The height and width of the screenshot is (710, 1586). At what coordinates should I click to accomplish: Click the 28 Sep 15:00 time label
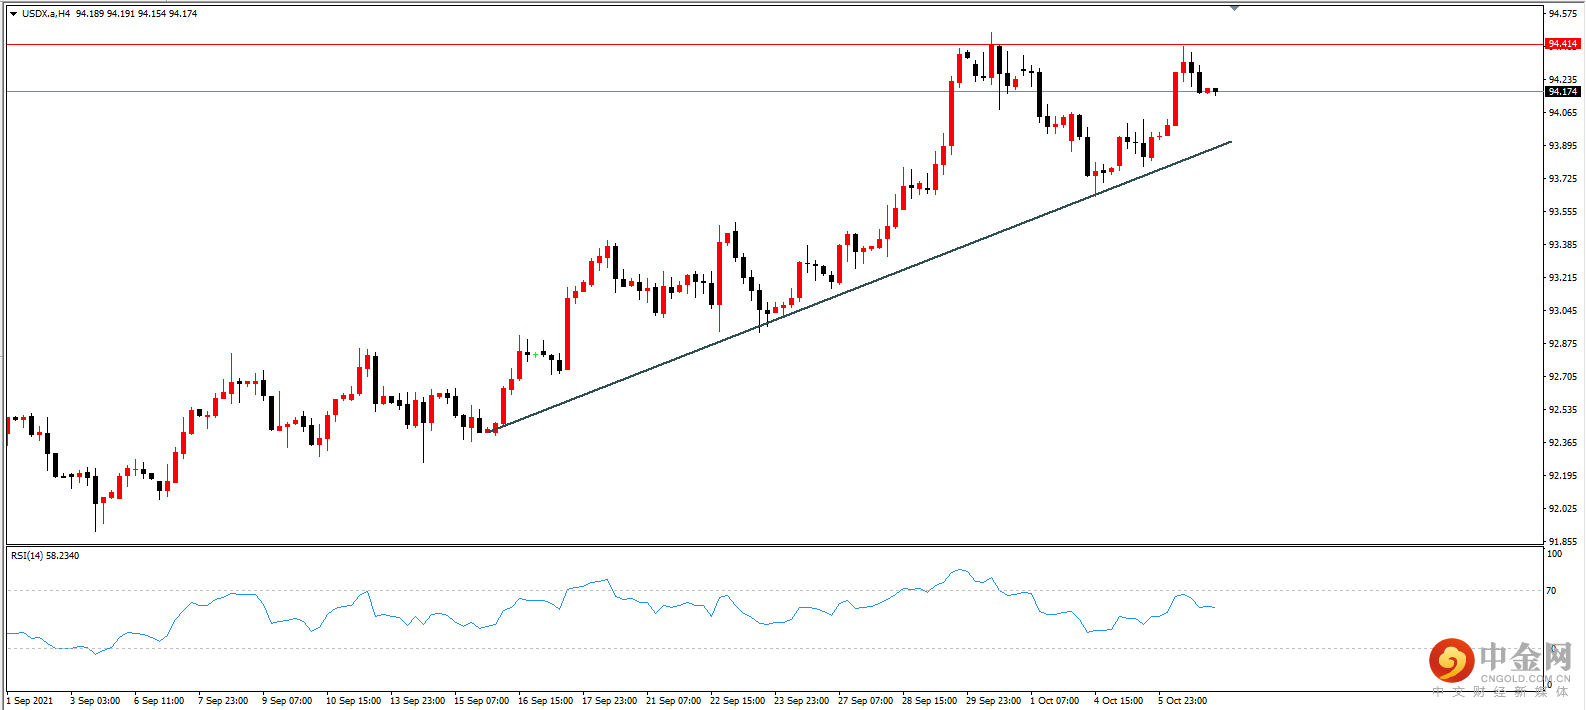point(929,701)
